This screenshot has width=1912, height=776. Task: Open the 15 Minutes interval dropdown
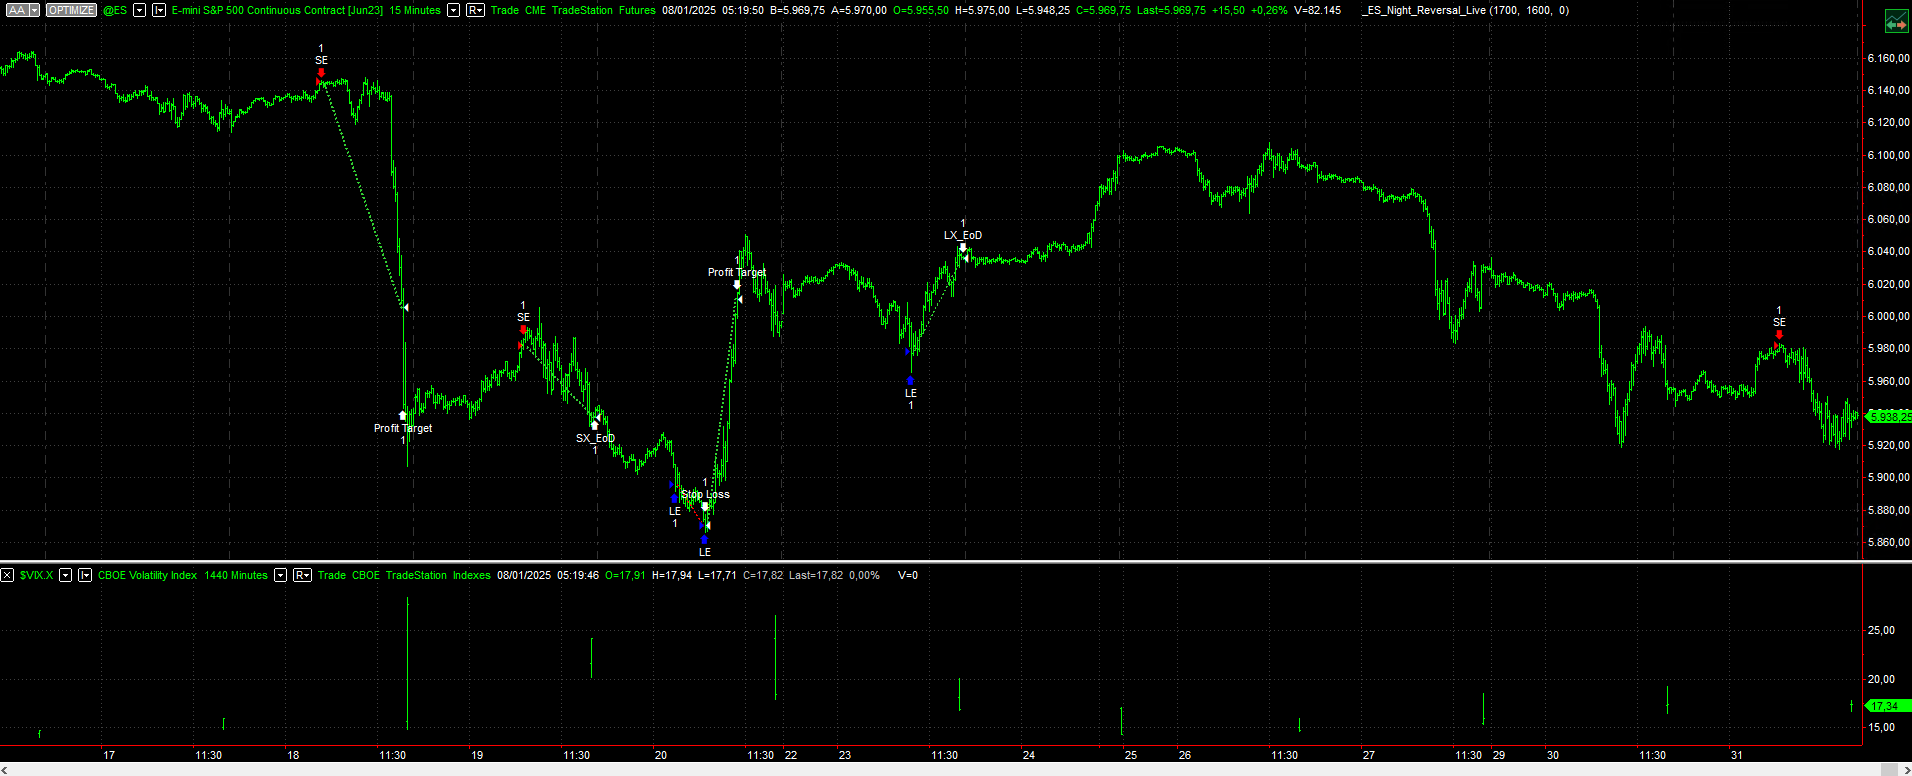[453, 10]
